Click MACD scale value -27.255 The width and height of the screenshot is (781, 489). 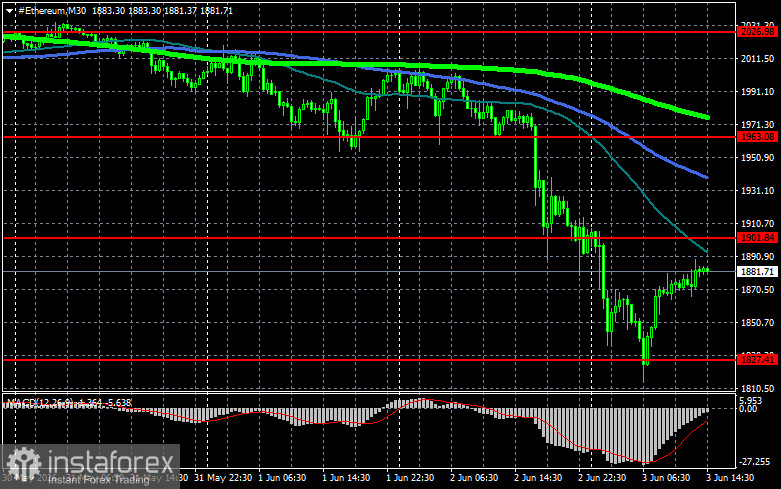coord(755,462)
